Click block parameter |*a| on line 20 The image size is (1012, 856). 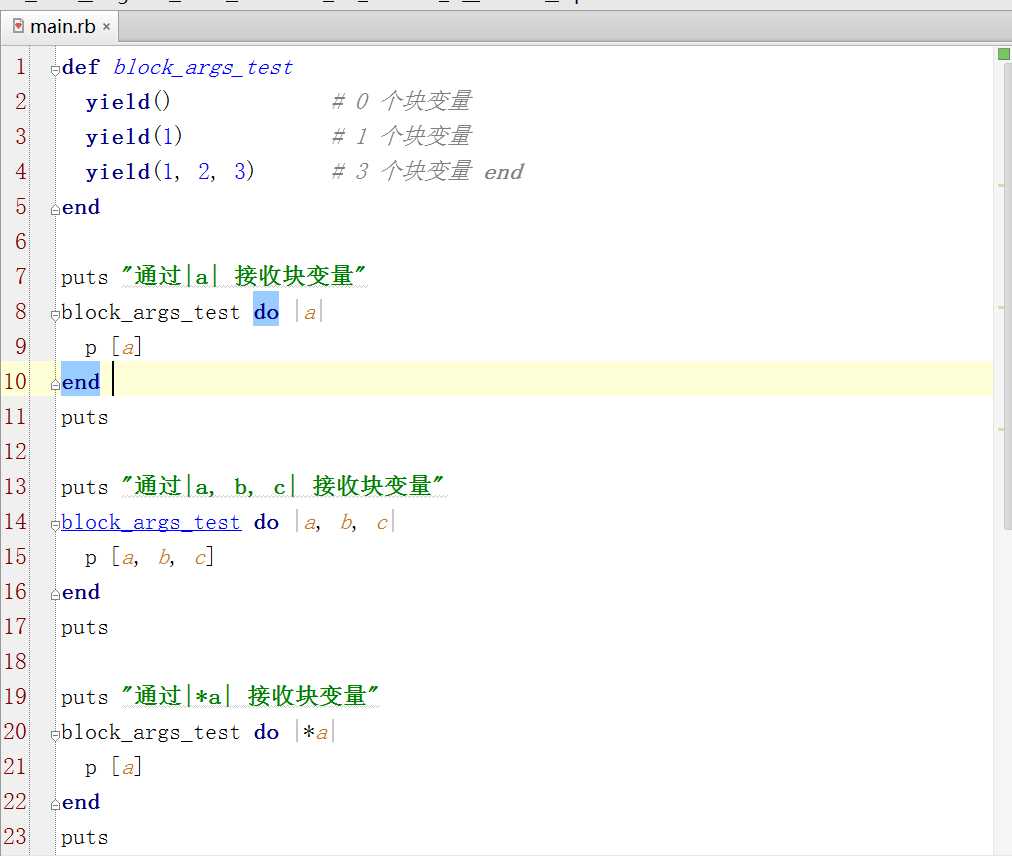(316, 732)
